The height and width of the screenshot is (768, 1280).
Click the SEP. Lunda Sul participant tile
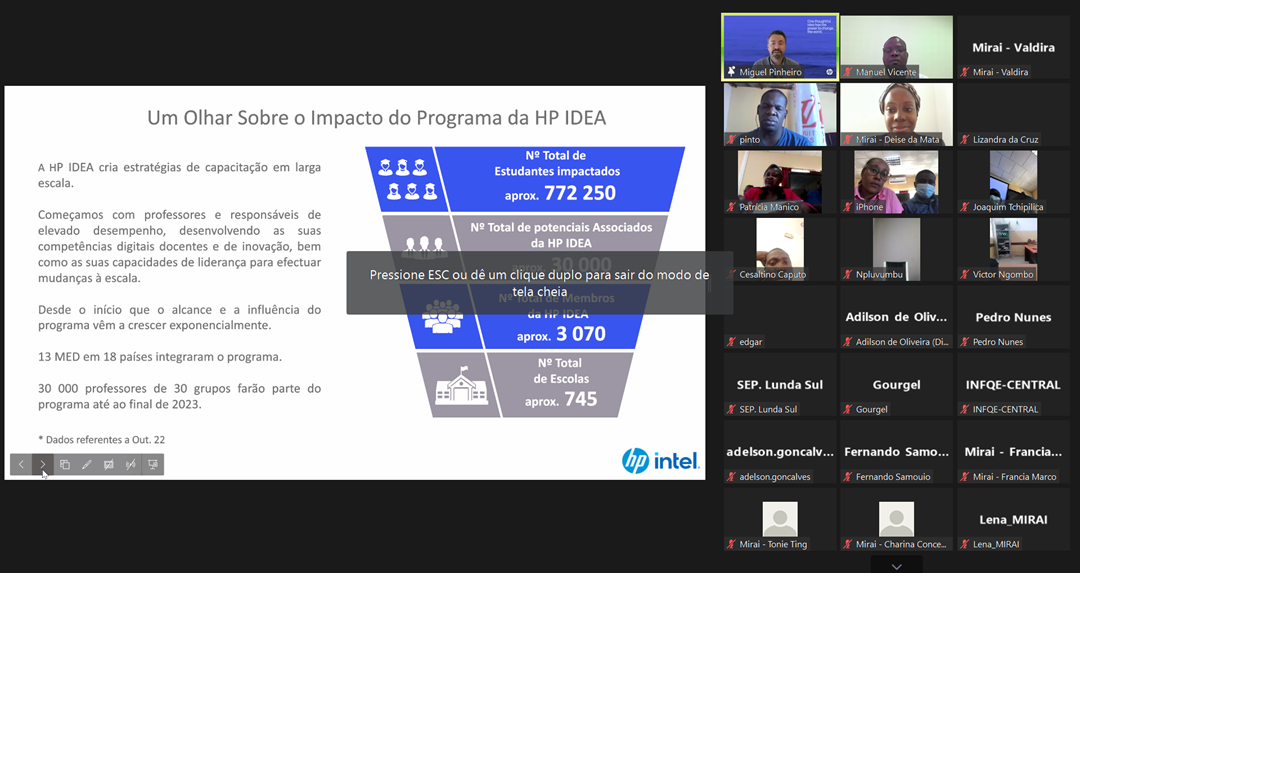pyautogui.click(x=780, y=384)
